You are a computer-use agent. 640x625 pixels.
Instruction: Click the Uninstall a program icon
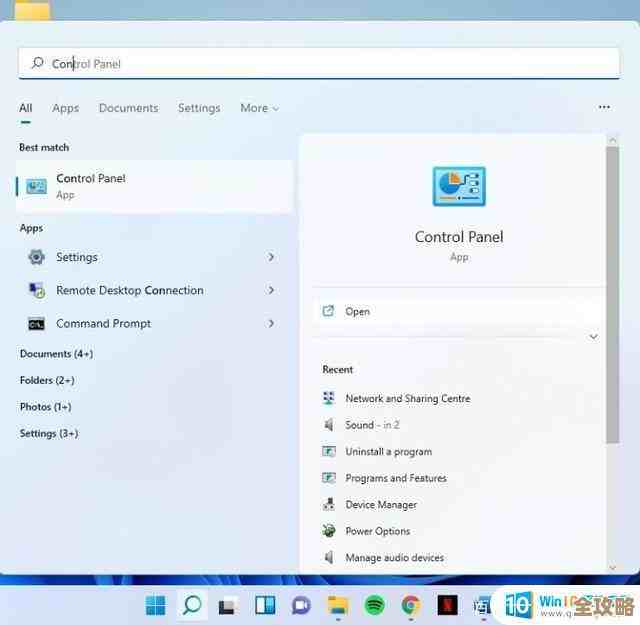pos(329,452)
